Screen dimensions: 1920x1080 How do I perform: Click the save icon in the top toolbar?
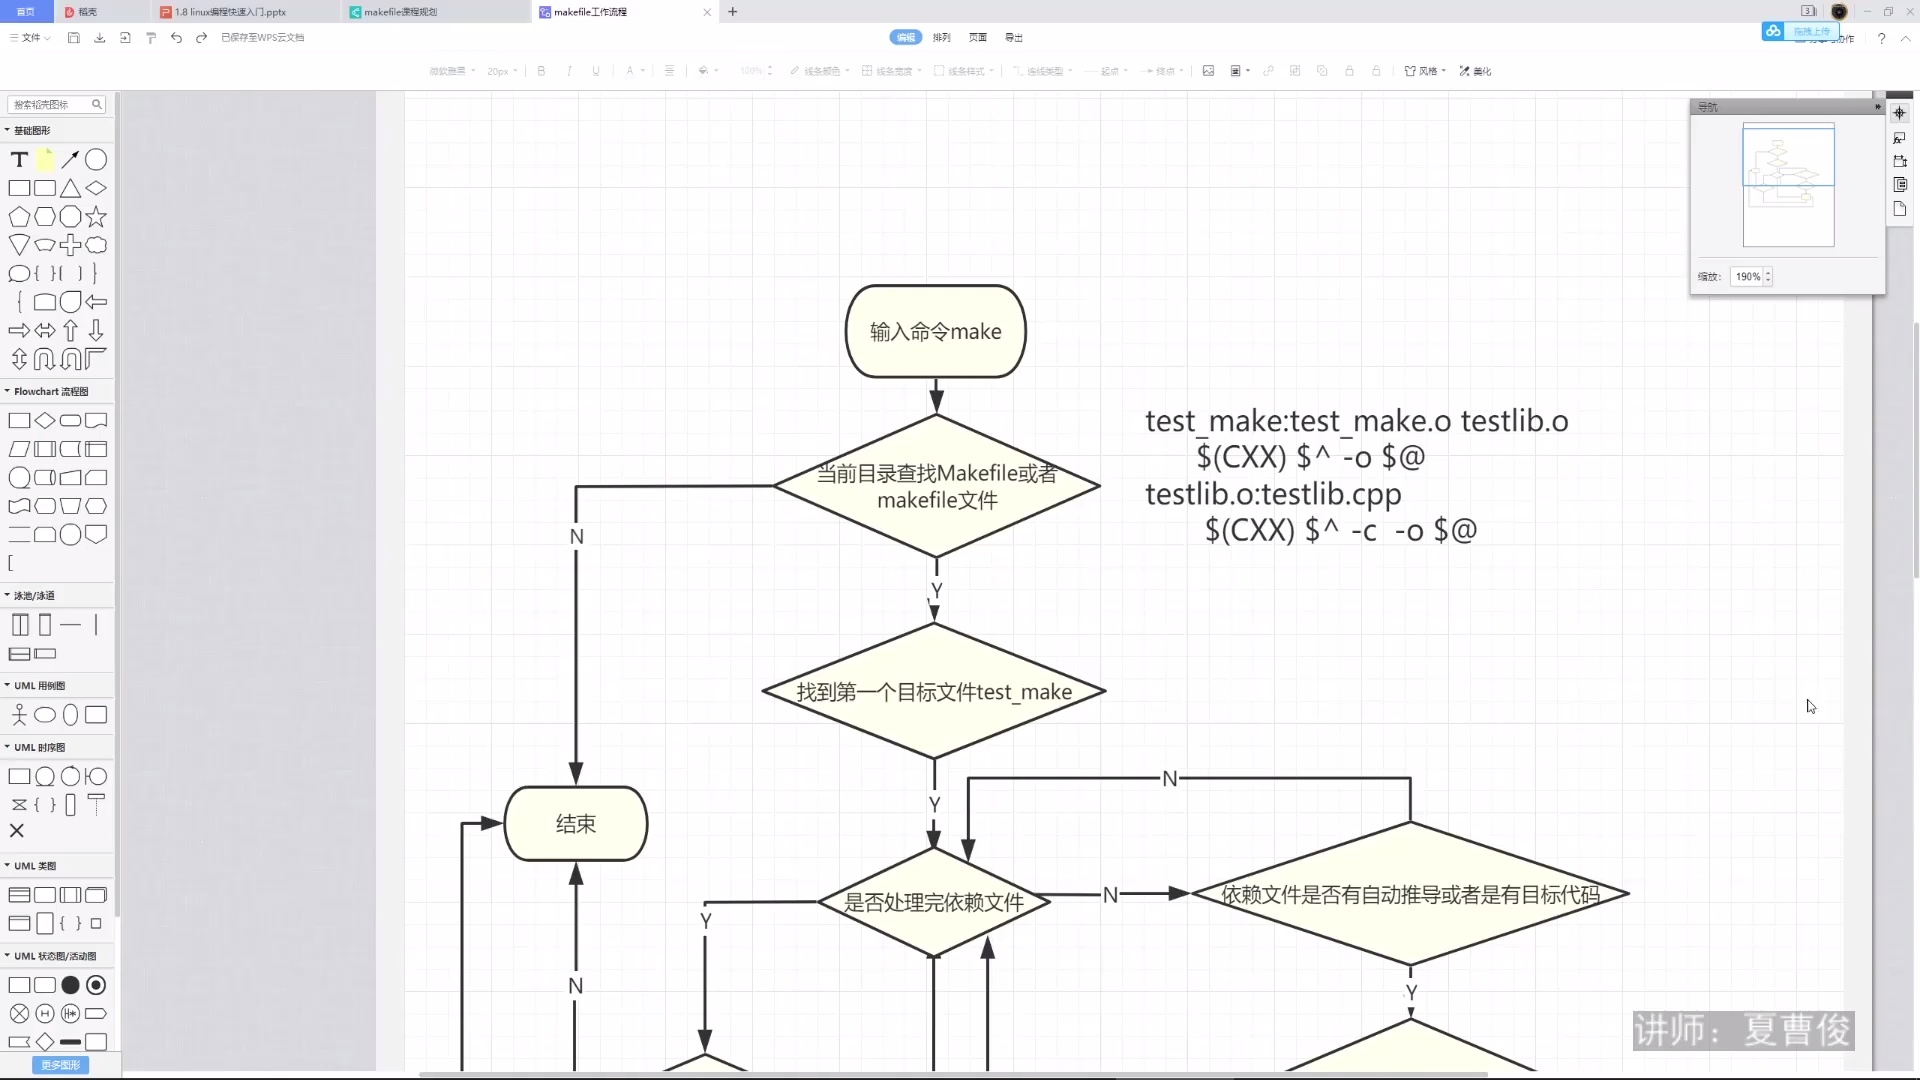[x=74, y=38]
